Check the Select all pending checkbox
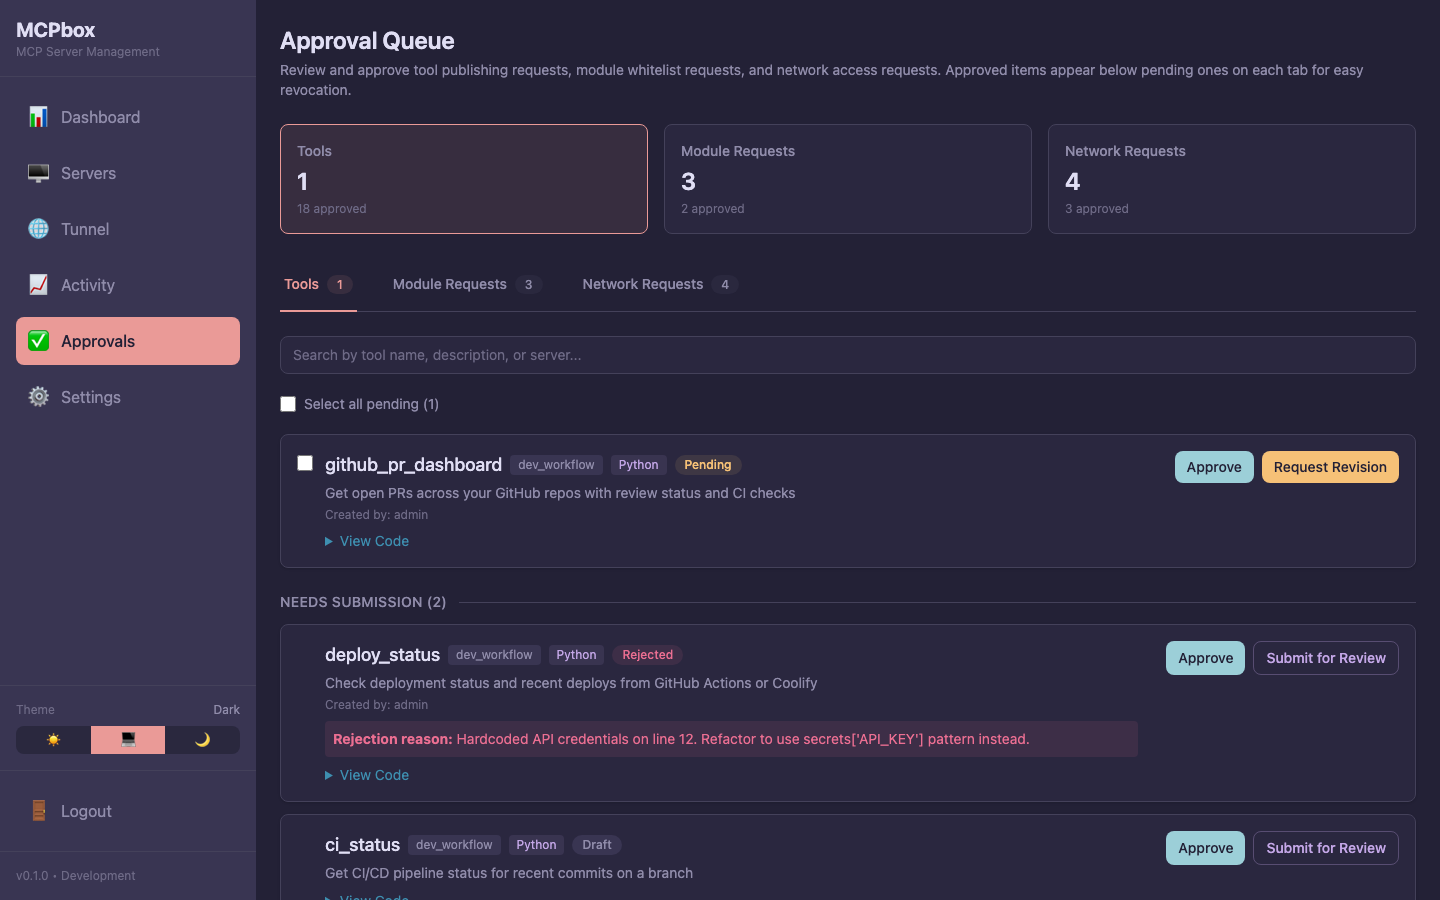 click(288, 404)
